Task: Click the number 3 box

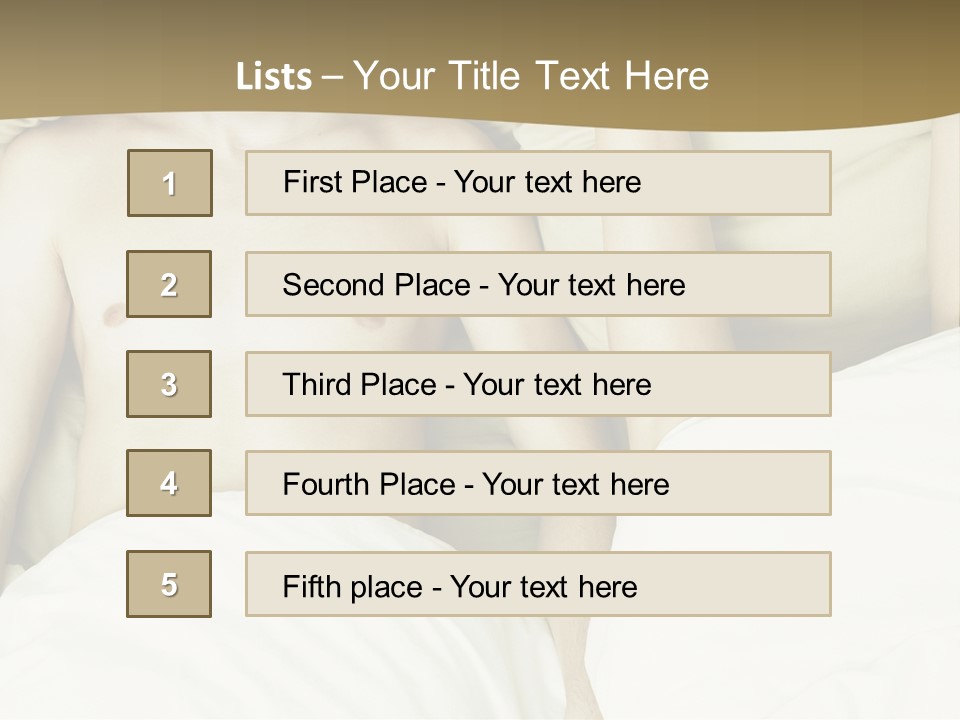Action: (169, 384)
